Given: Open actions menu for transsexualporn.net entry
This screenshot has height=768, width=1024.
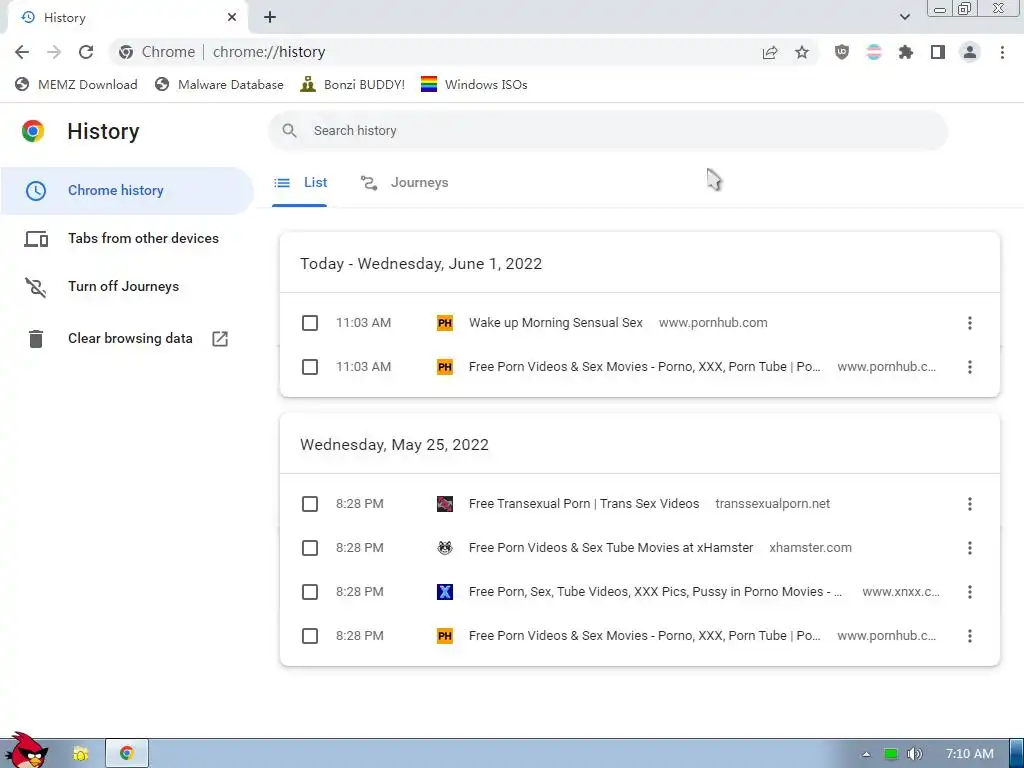Looking at the screenshot, I should coord(970,504).
